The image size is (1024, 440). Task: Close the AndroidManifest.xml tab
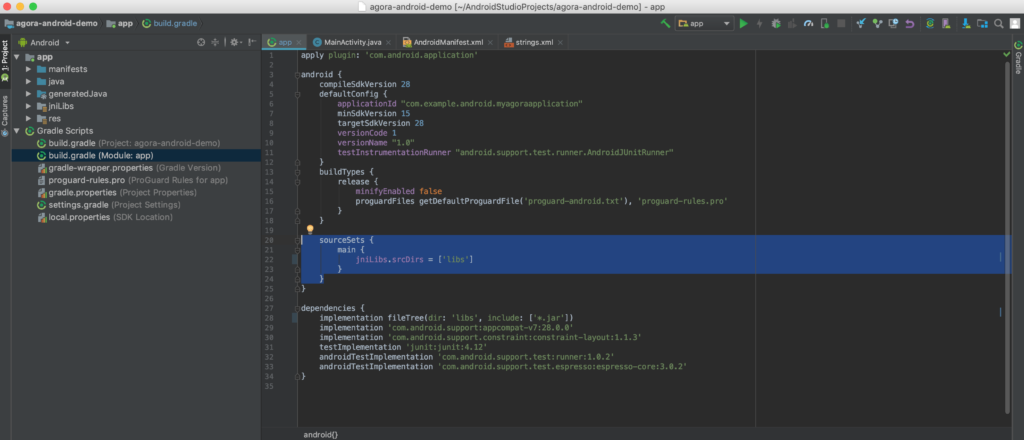click(x=490, y=42)
